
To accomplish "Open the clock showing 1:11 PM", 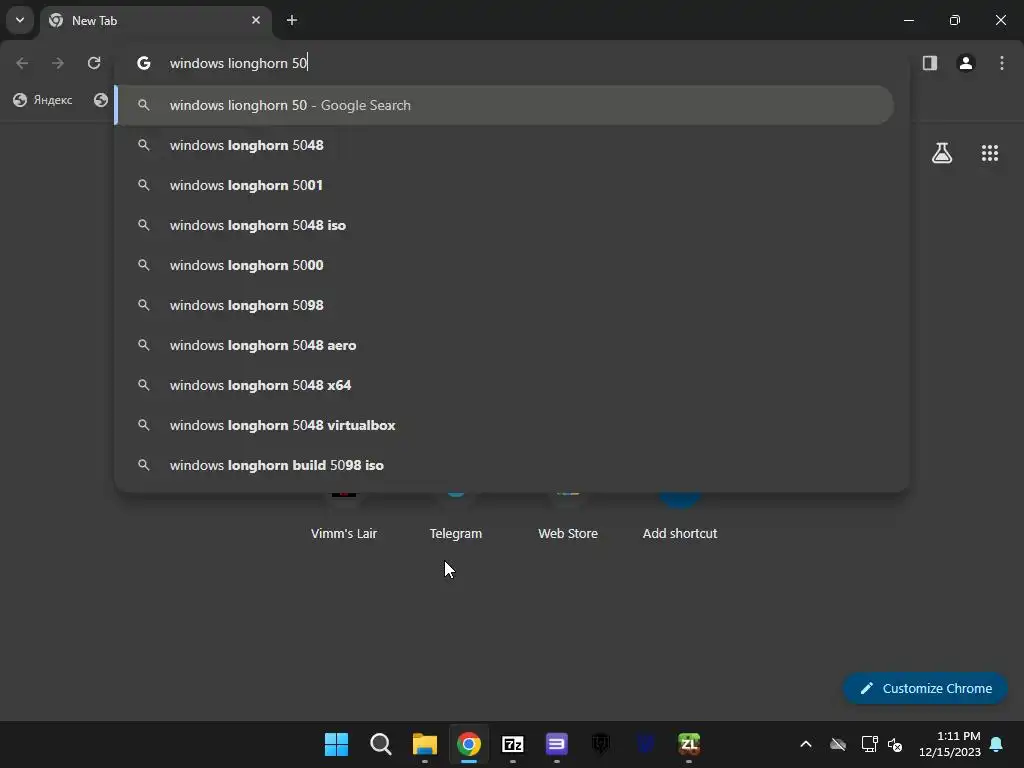I will tap(950, 744).
